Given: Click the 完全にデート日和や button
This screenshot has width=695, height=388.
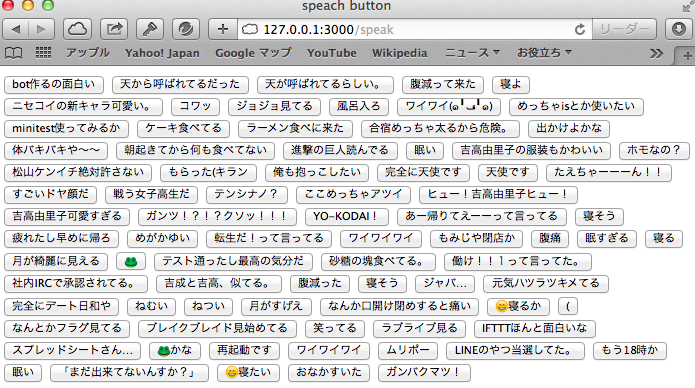Looking at the screenshot, I should pyautogui.click(x=62, y=306).
